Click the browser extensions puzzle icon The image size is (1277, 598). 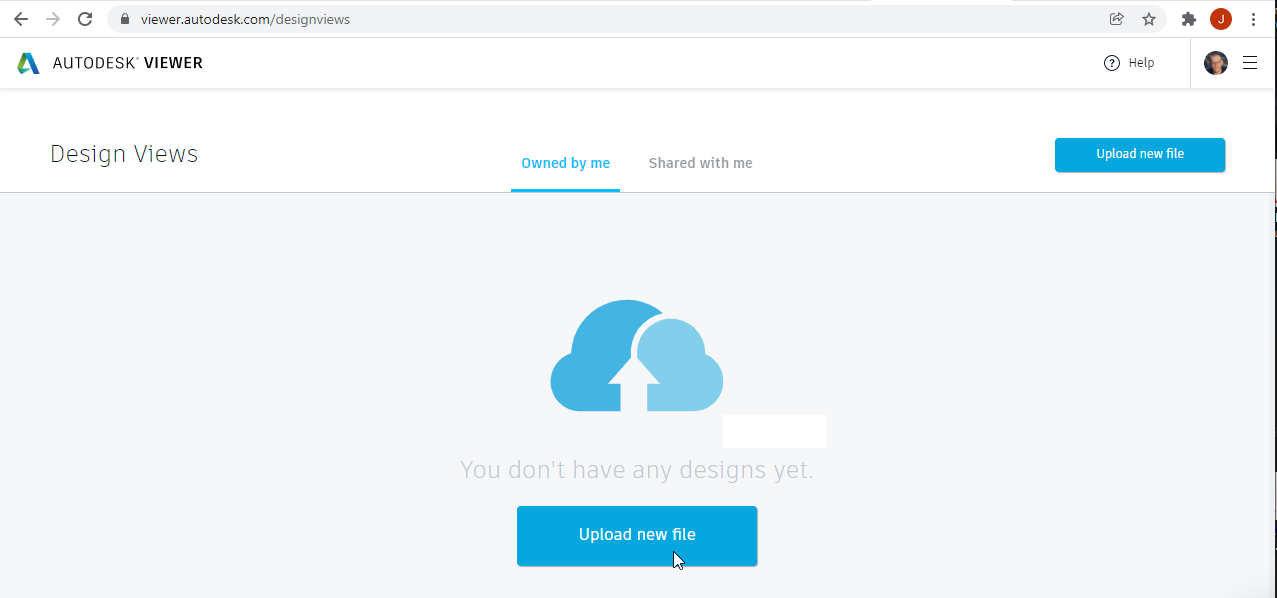[1188, 18]
